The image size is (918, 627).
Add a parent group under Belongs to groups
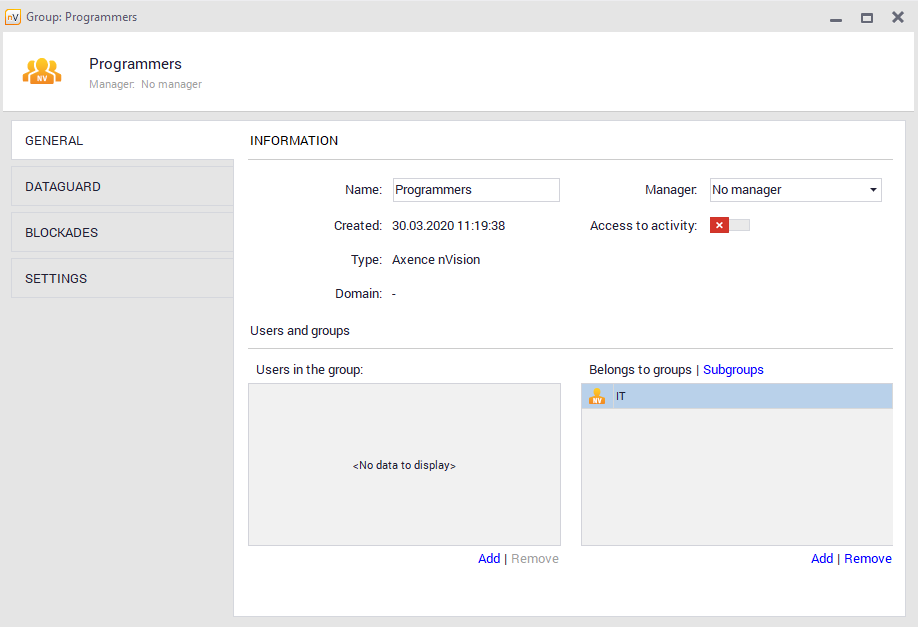pos(821,559)
